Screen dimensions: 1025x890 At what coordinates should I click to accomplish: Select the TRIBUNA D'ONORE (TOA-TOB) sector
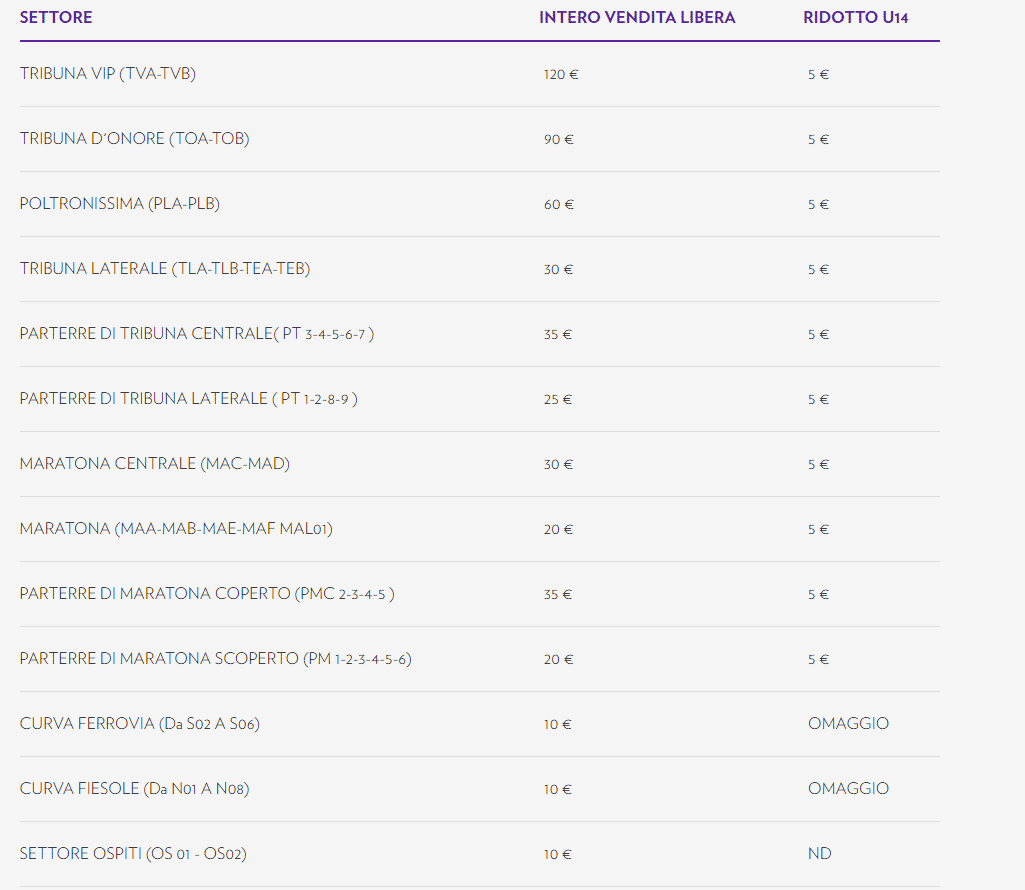tap(134, 139)
